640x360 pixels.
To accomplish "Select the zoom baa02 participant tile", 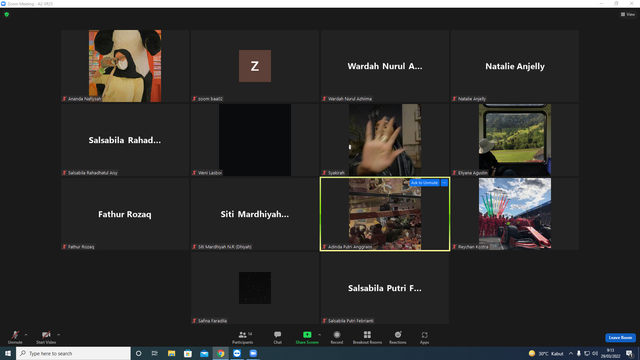I will (255, 66).
